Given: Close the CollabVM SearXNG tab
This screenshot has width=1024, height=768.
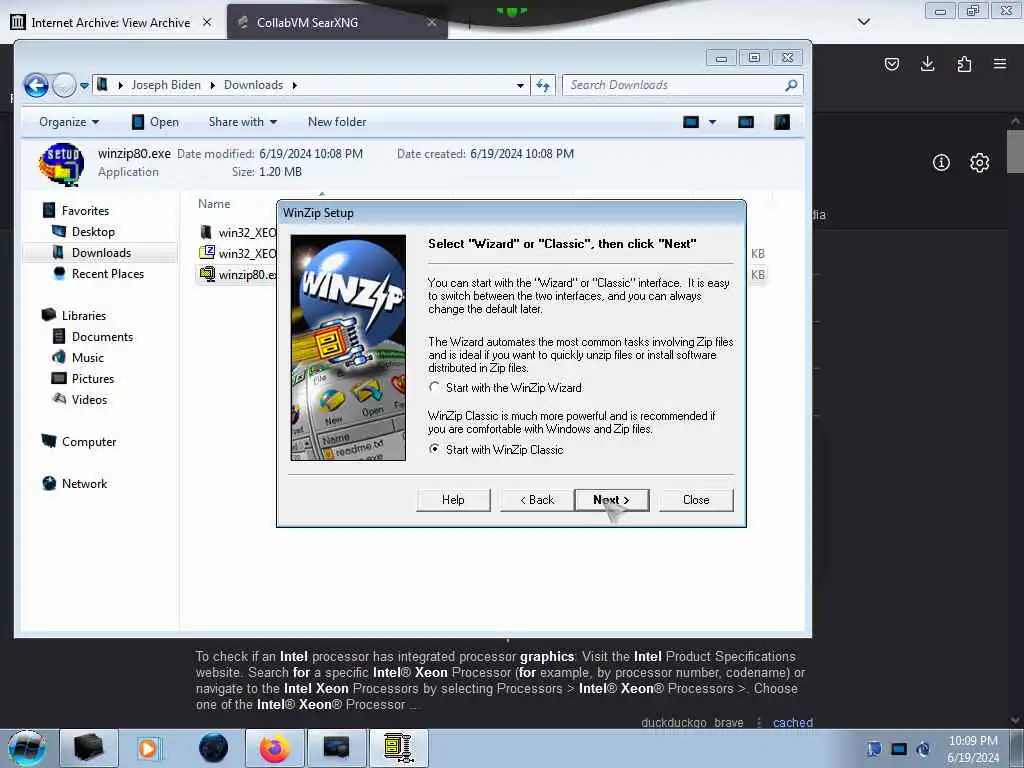Looking at the screenshot, I should tap(432, 22).
